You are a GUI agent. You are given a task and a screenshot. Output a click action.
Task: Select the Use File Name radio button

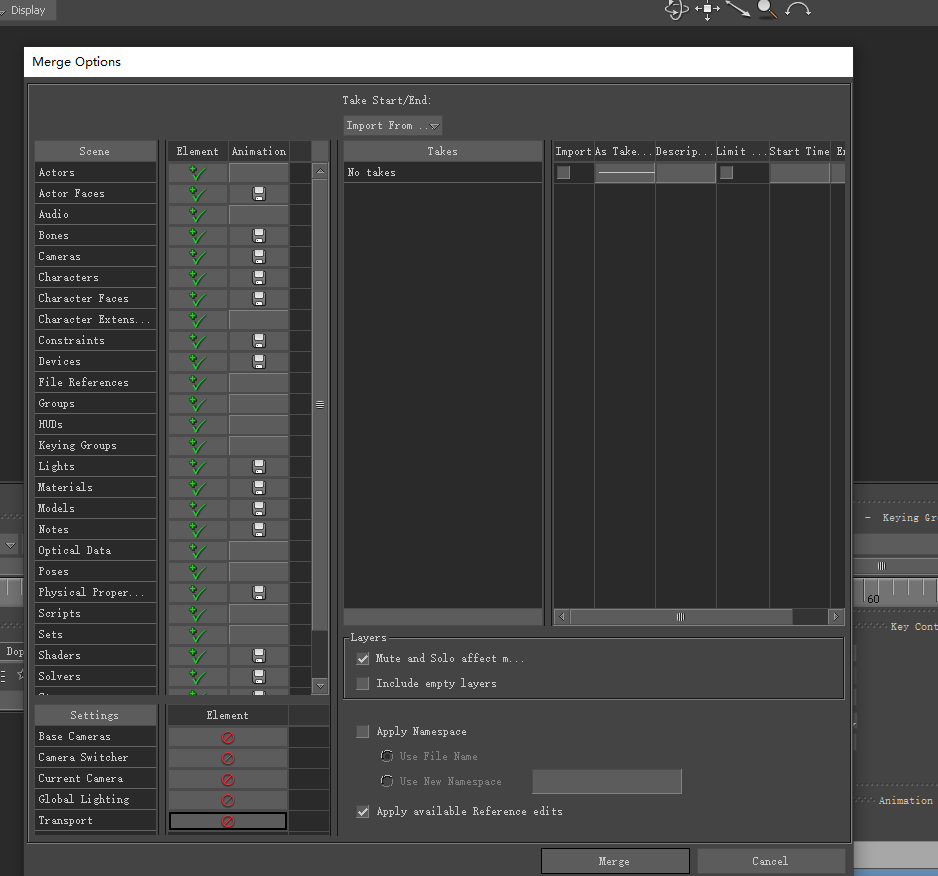click(x=387, y=756)
